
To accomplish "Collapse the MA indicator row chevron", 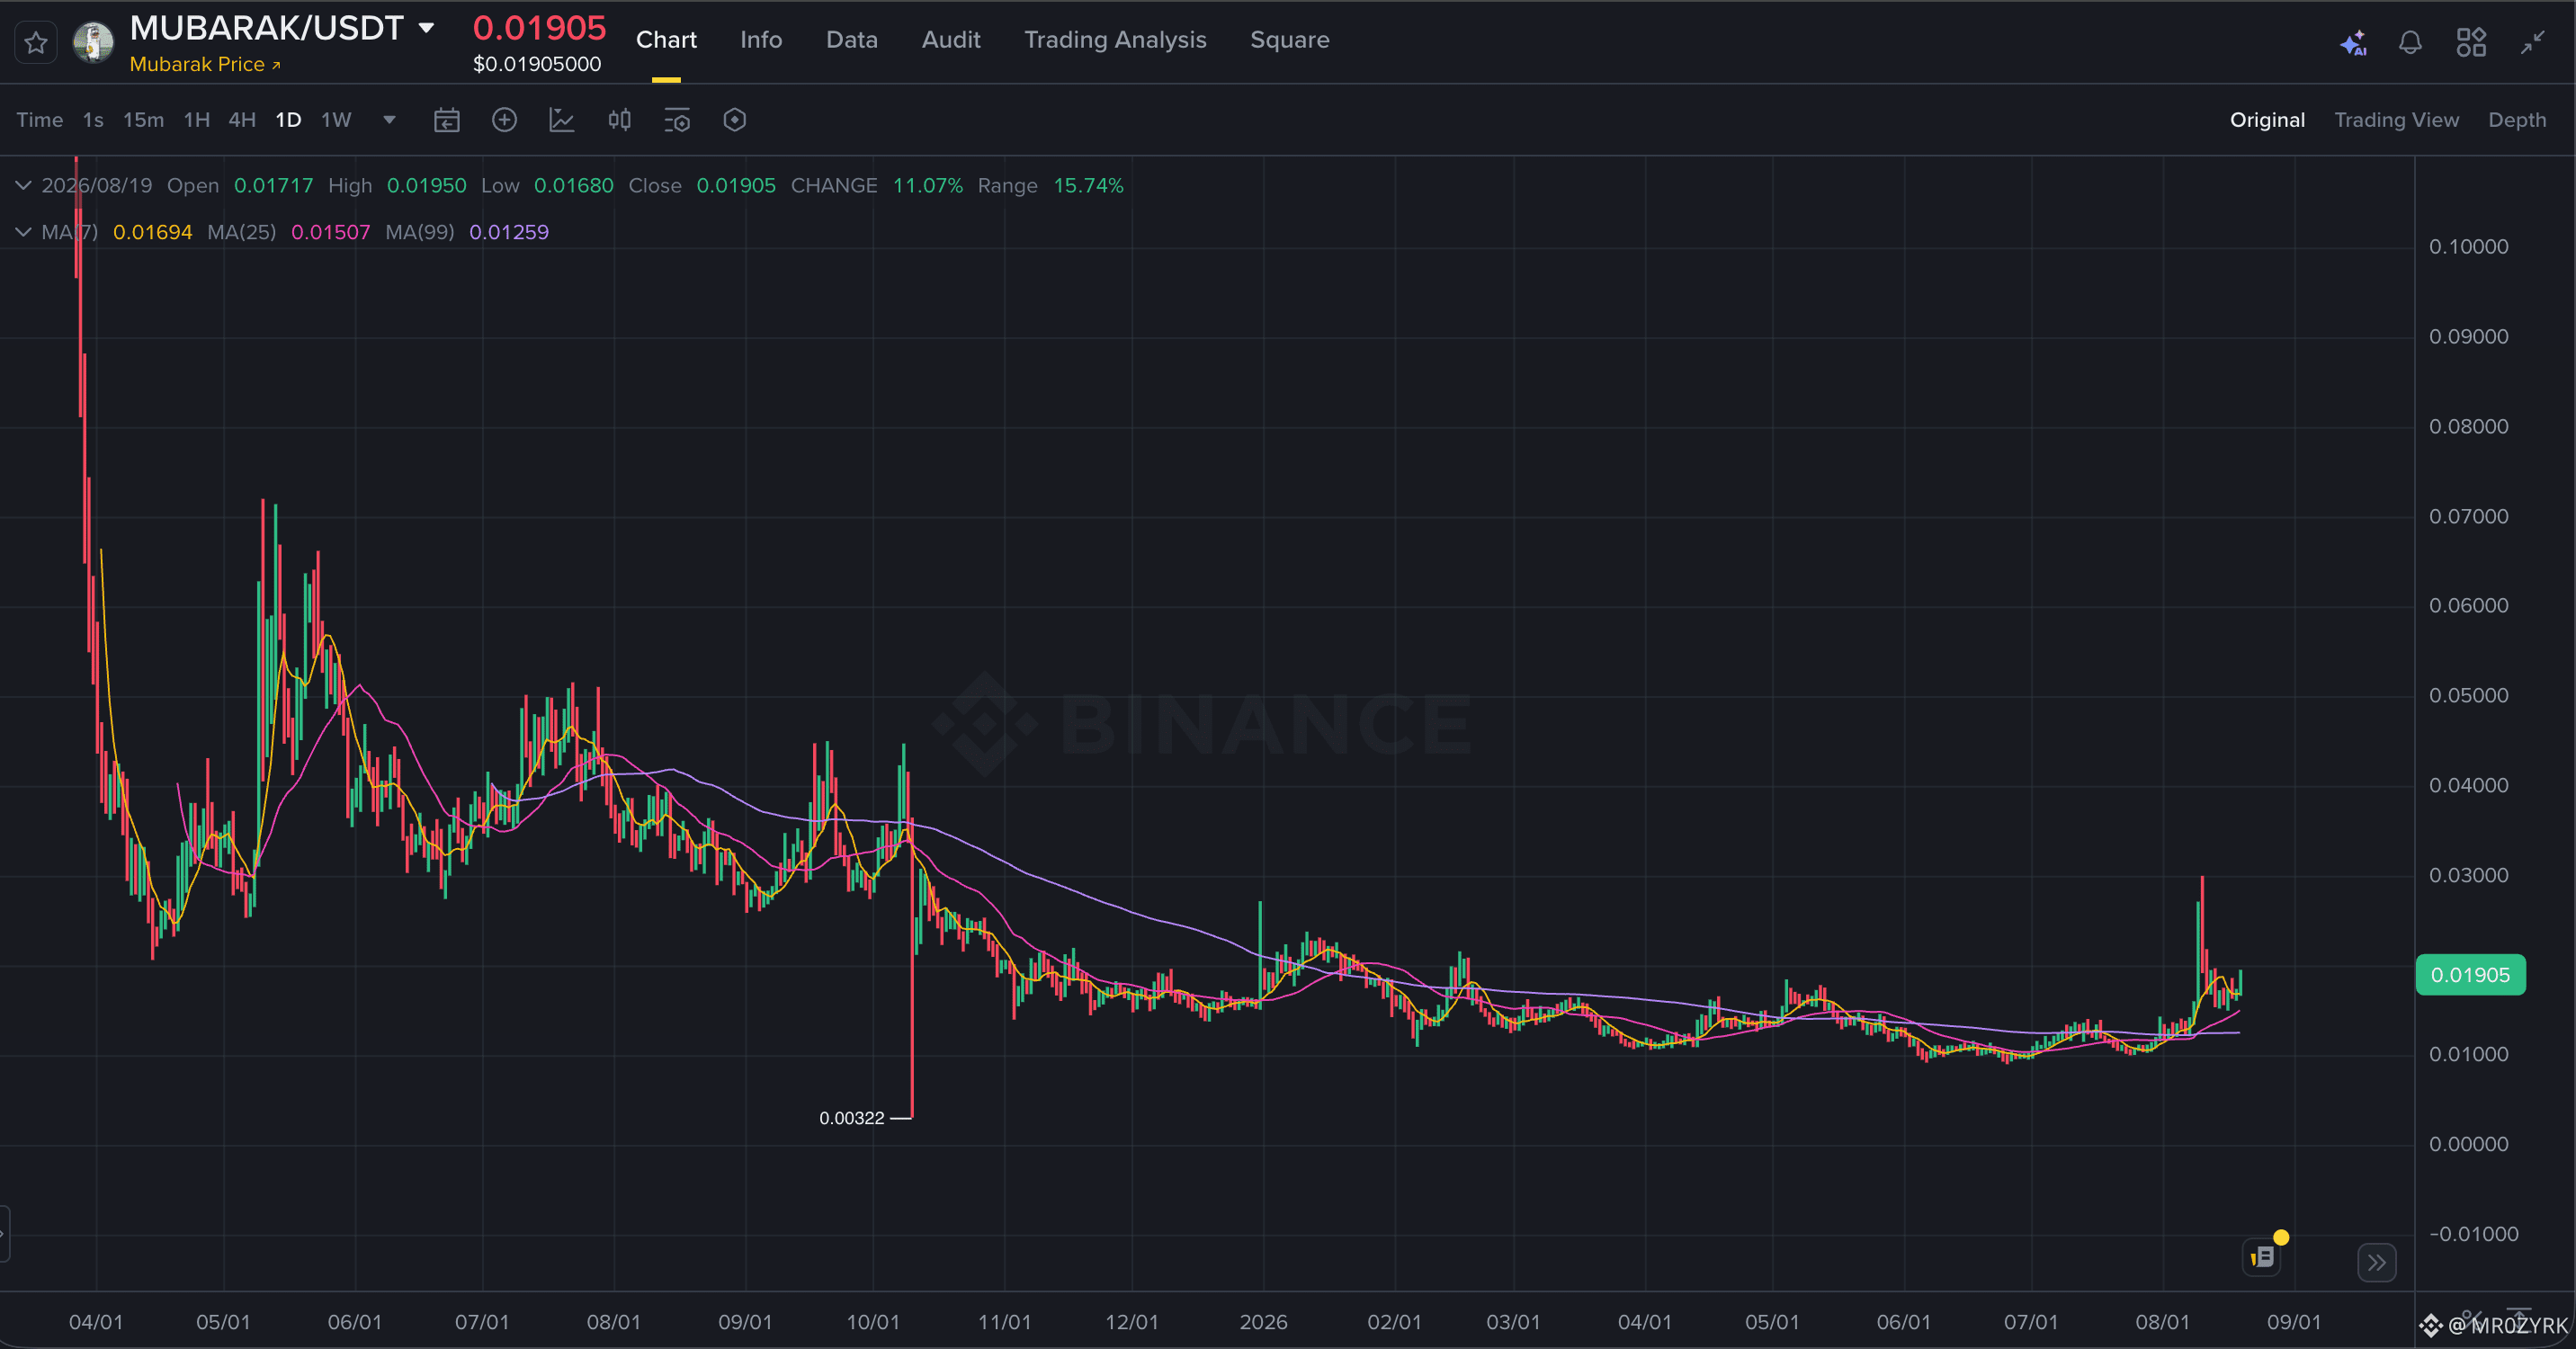I will click(23, 232).
